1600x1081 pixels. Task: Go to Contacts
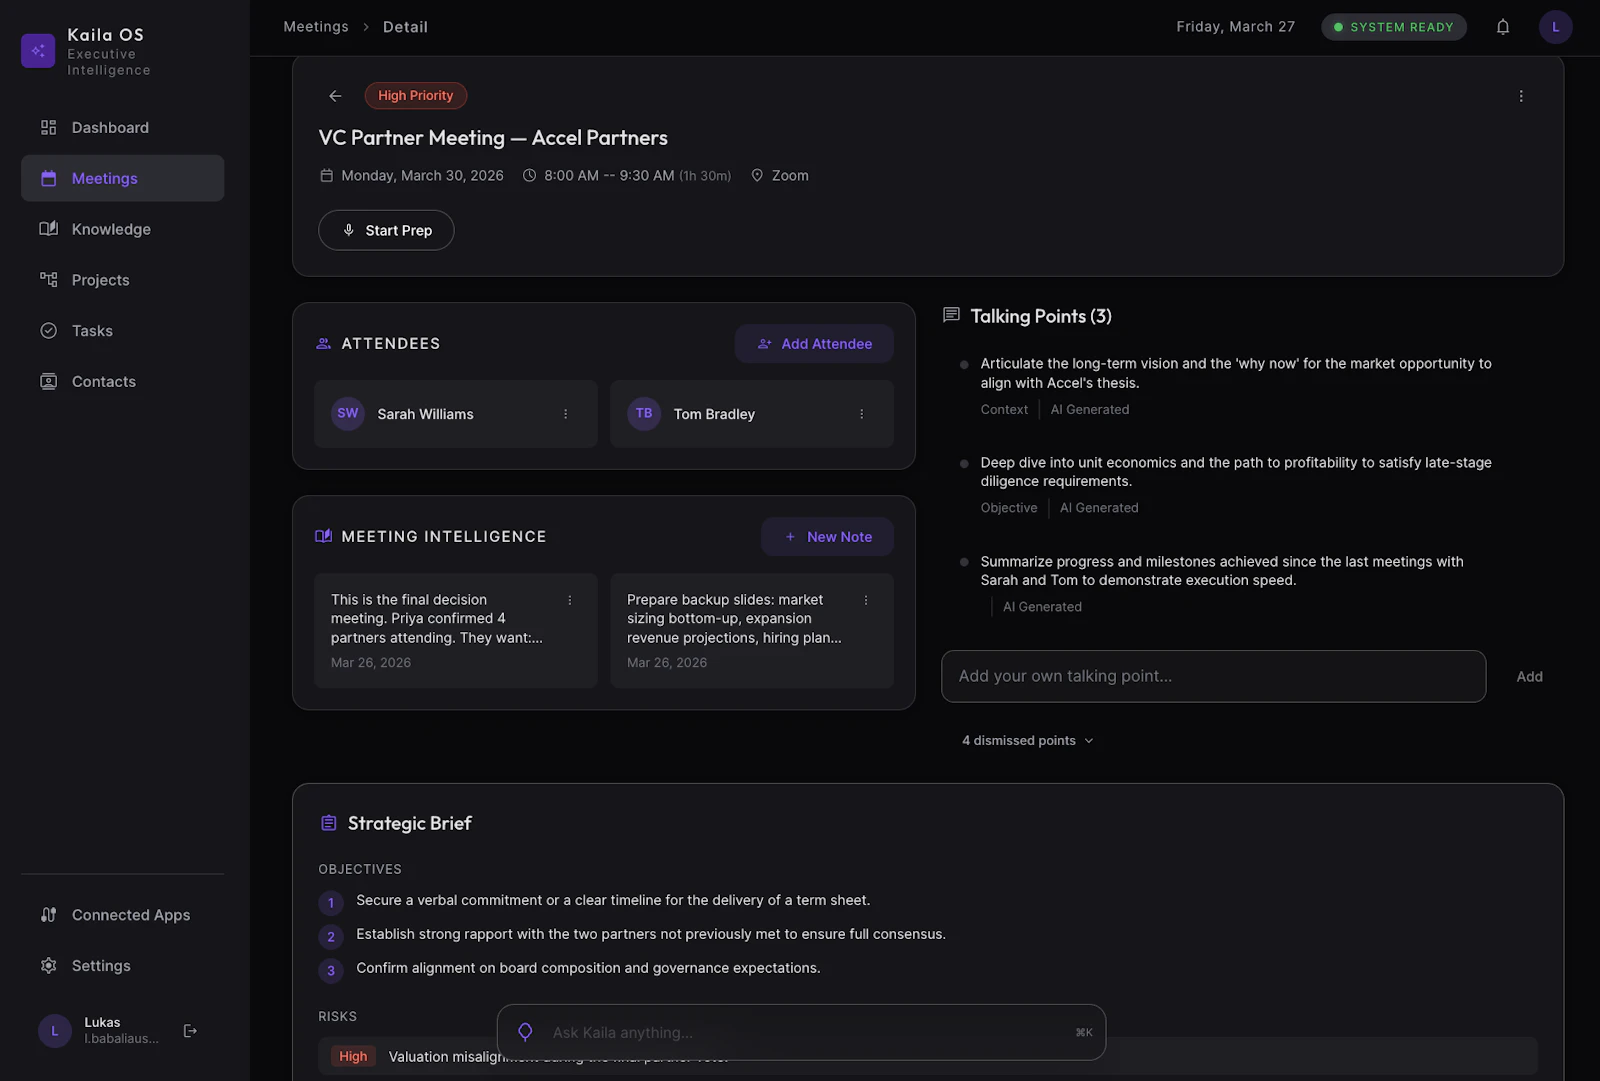122,382
